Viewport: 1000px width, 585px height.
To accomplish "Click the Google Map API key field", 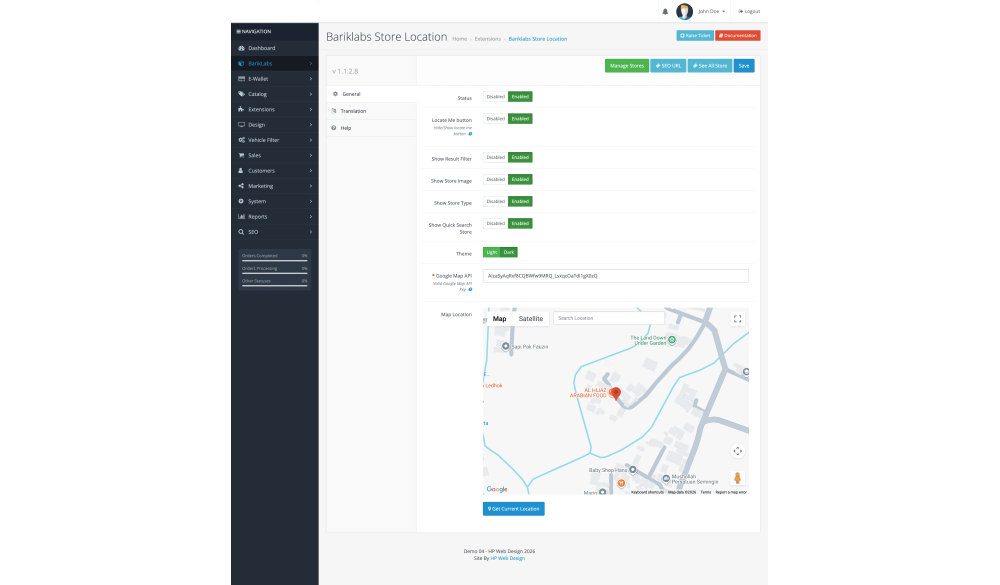I will 615,275.
